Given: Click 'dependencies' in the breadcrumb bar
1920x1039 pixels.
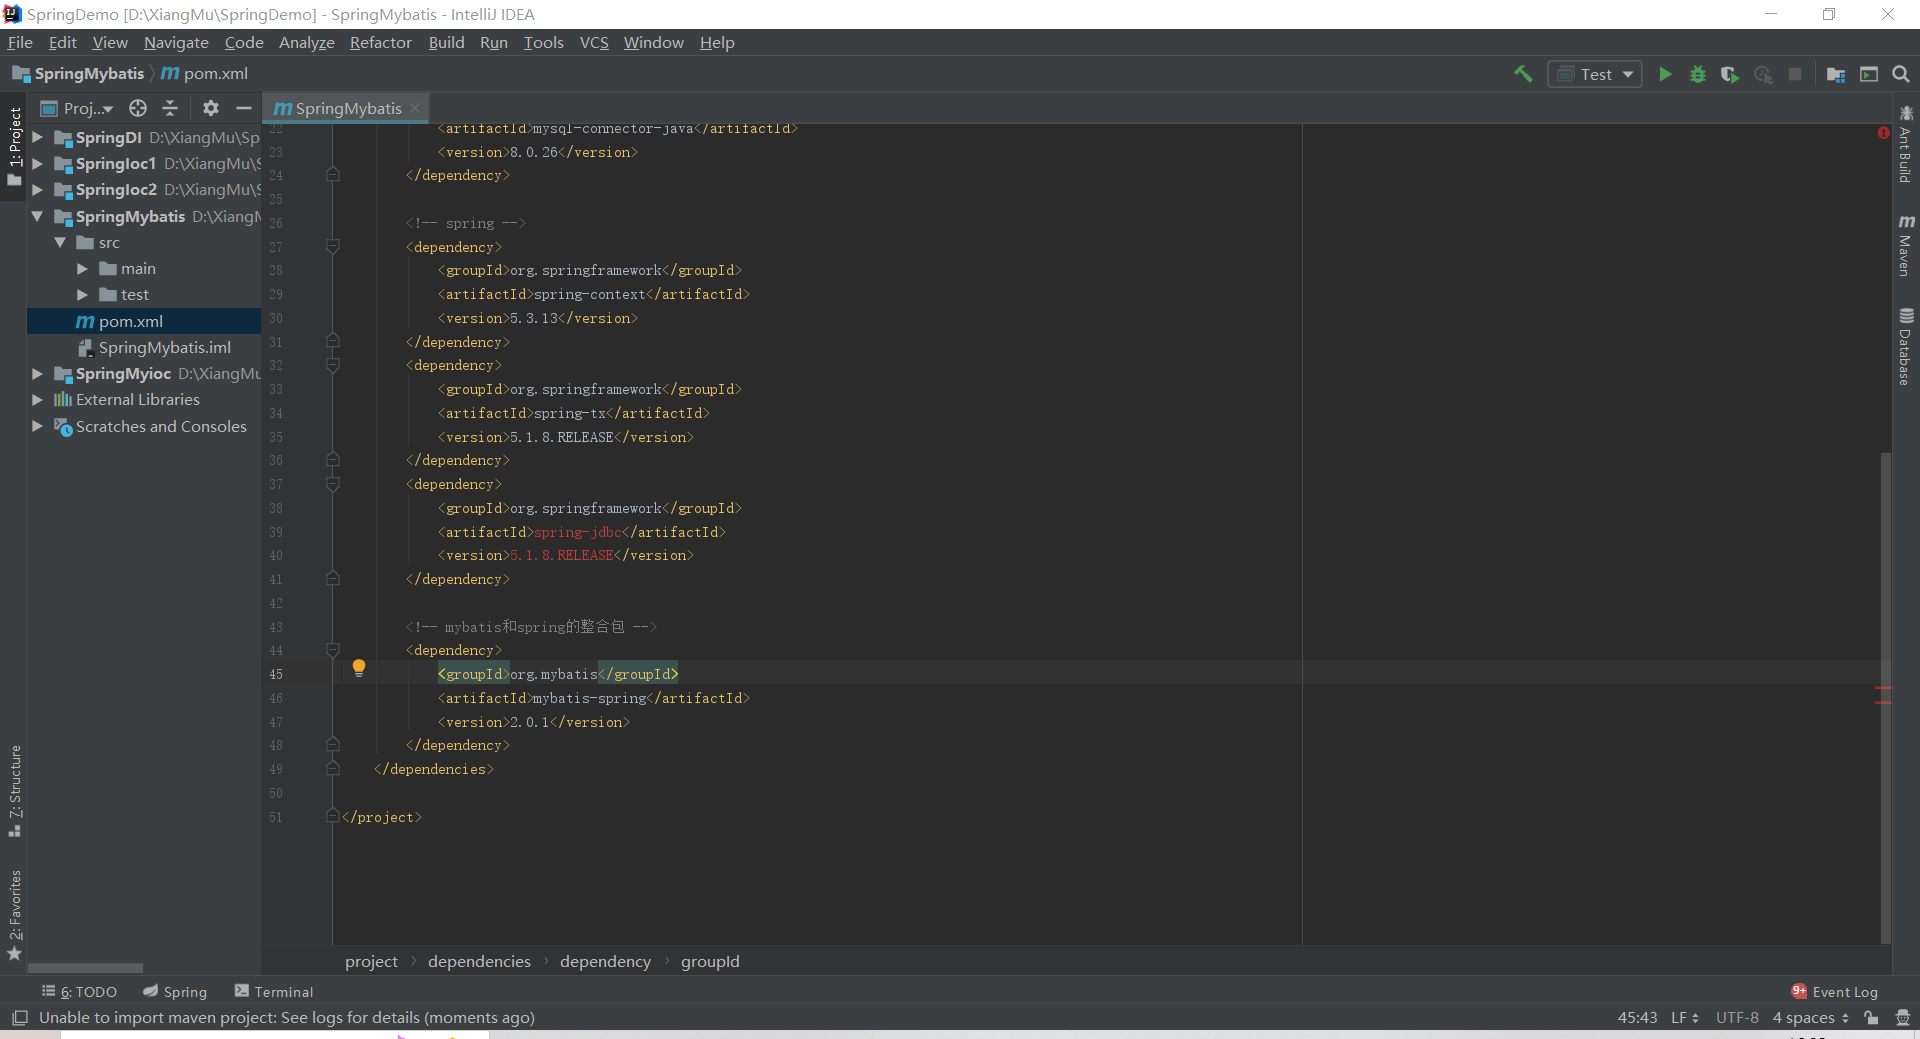Looking at the screenshot, I should (x=479, y=961).
